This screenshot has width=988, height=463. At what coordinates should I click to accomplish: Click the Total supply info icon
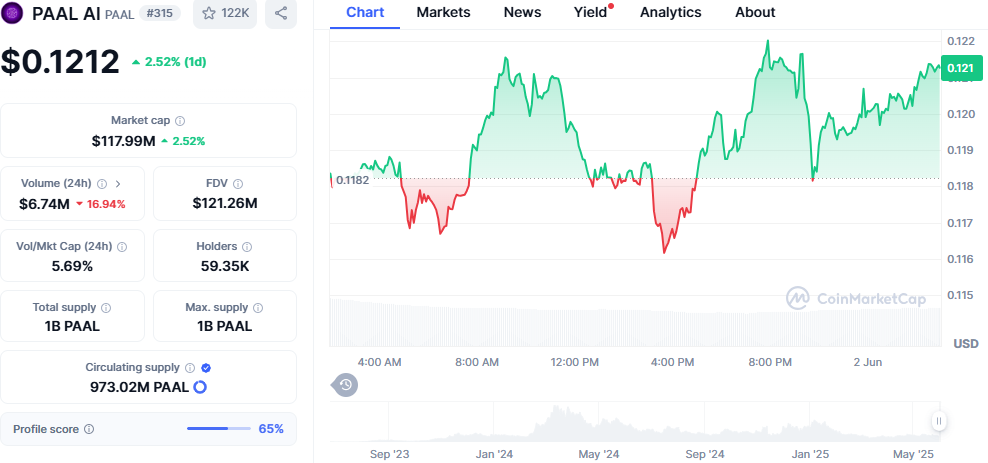click(106, 308)
